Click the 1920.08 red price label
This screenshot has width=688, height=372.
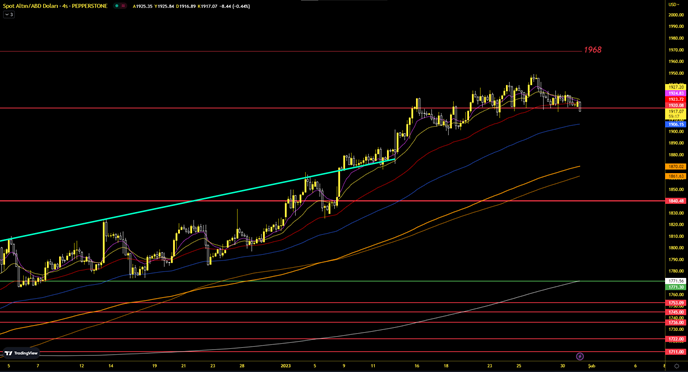(676, 105)
